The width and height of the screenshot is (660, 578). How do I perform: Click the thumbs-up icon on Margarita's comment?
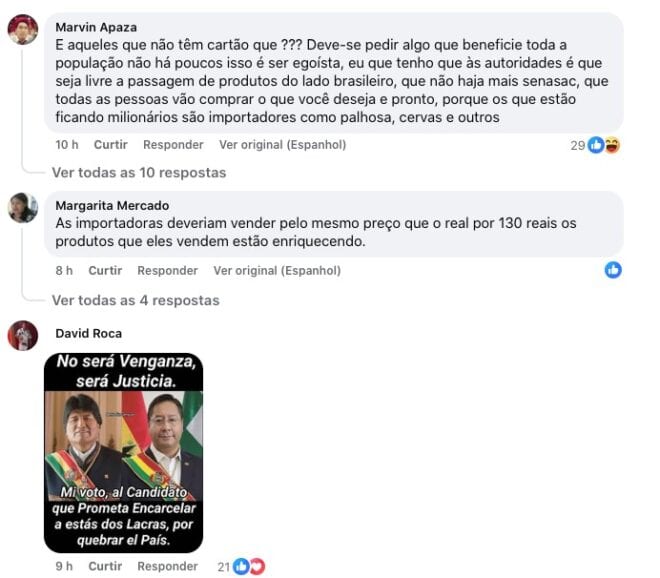[613, 270]
